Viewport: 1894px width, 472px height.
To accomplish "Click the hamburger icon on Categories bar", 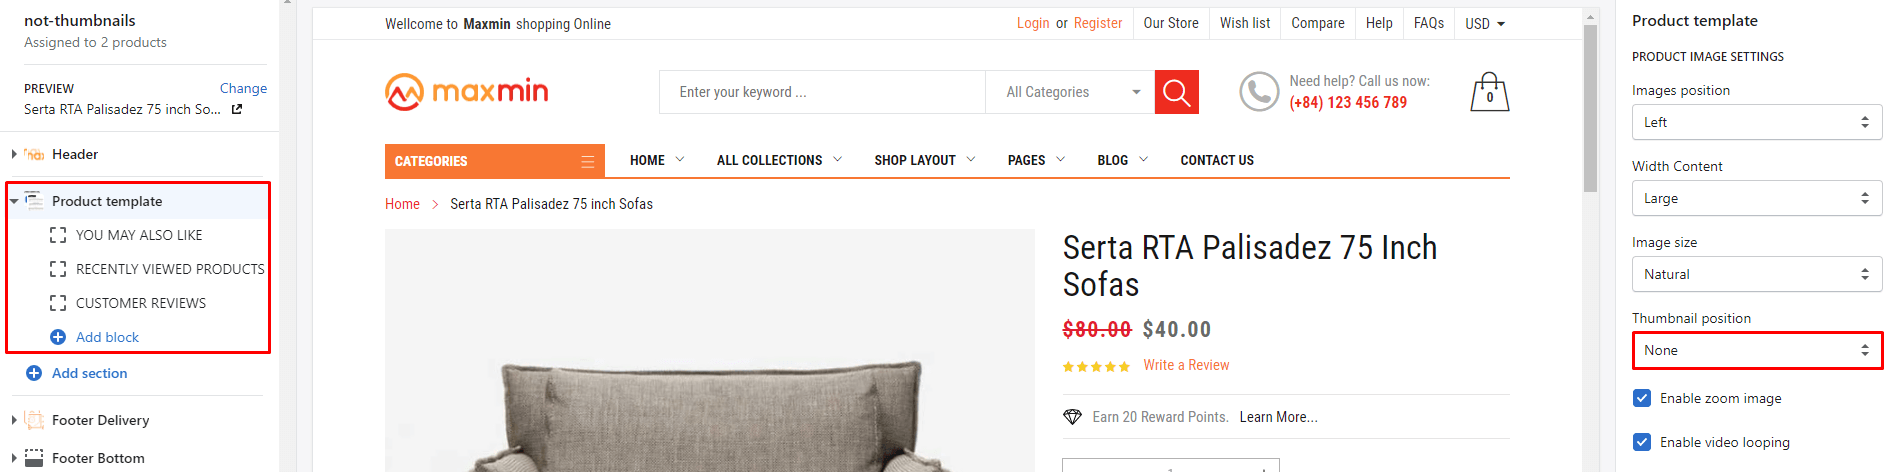I will (x=588, y=161).
